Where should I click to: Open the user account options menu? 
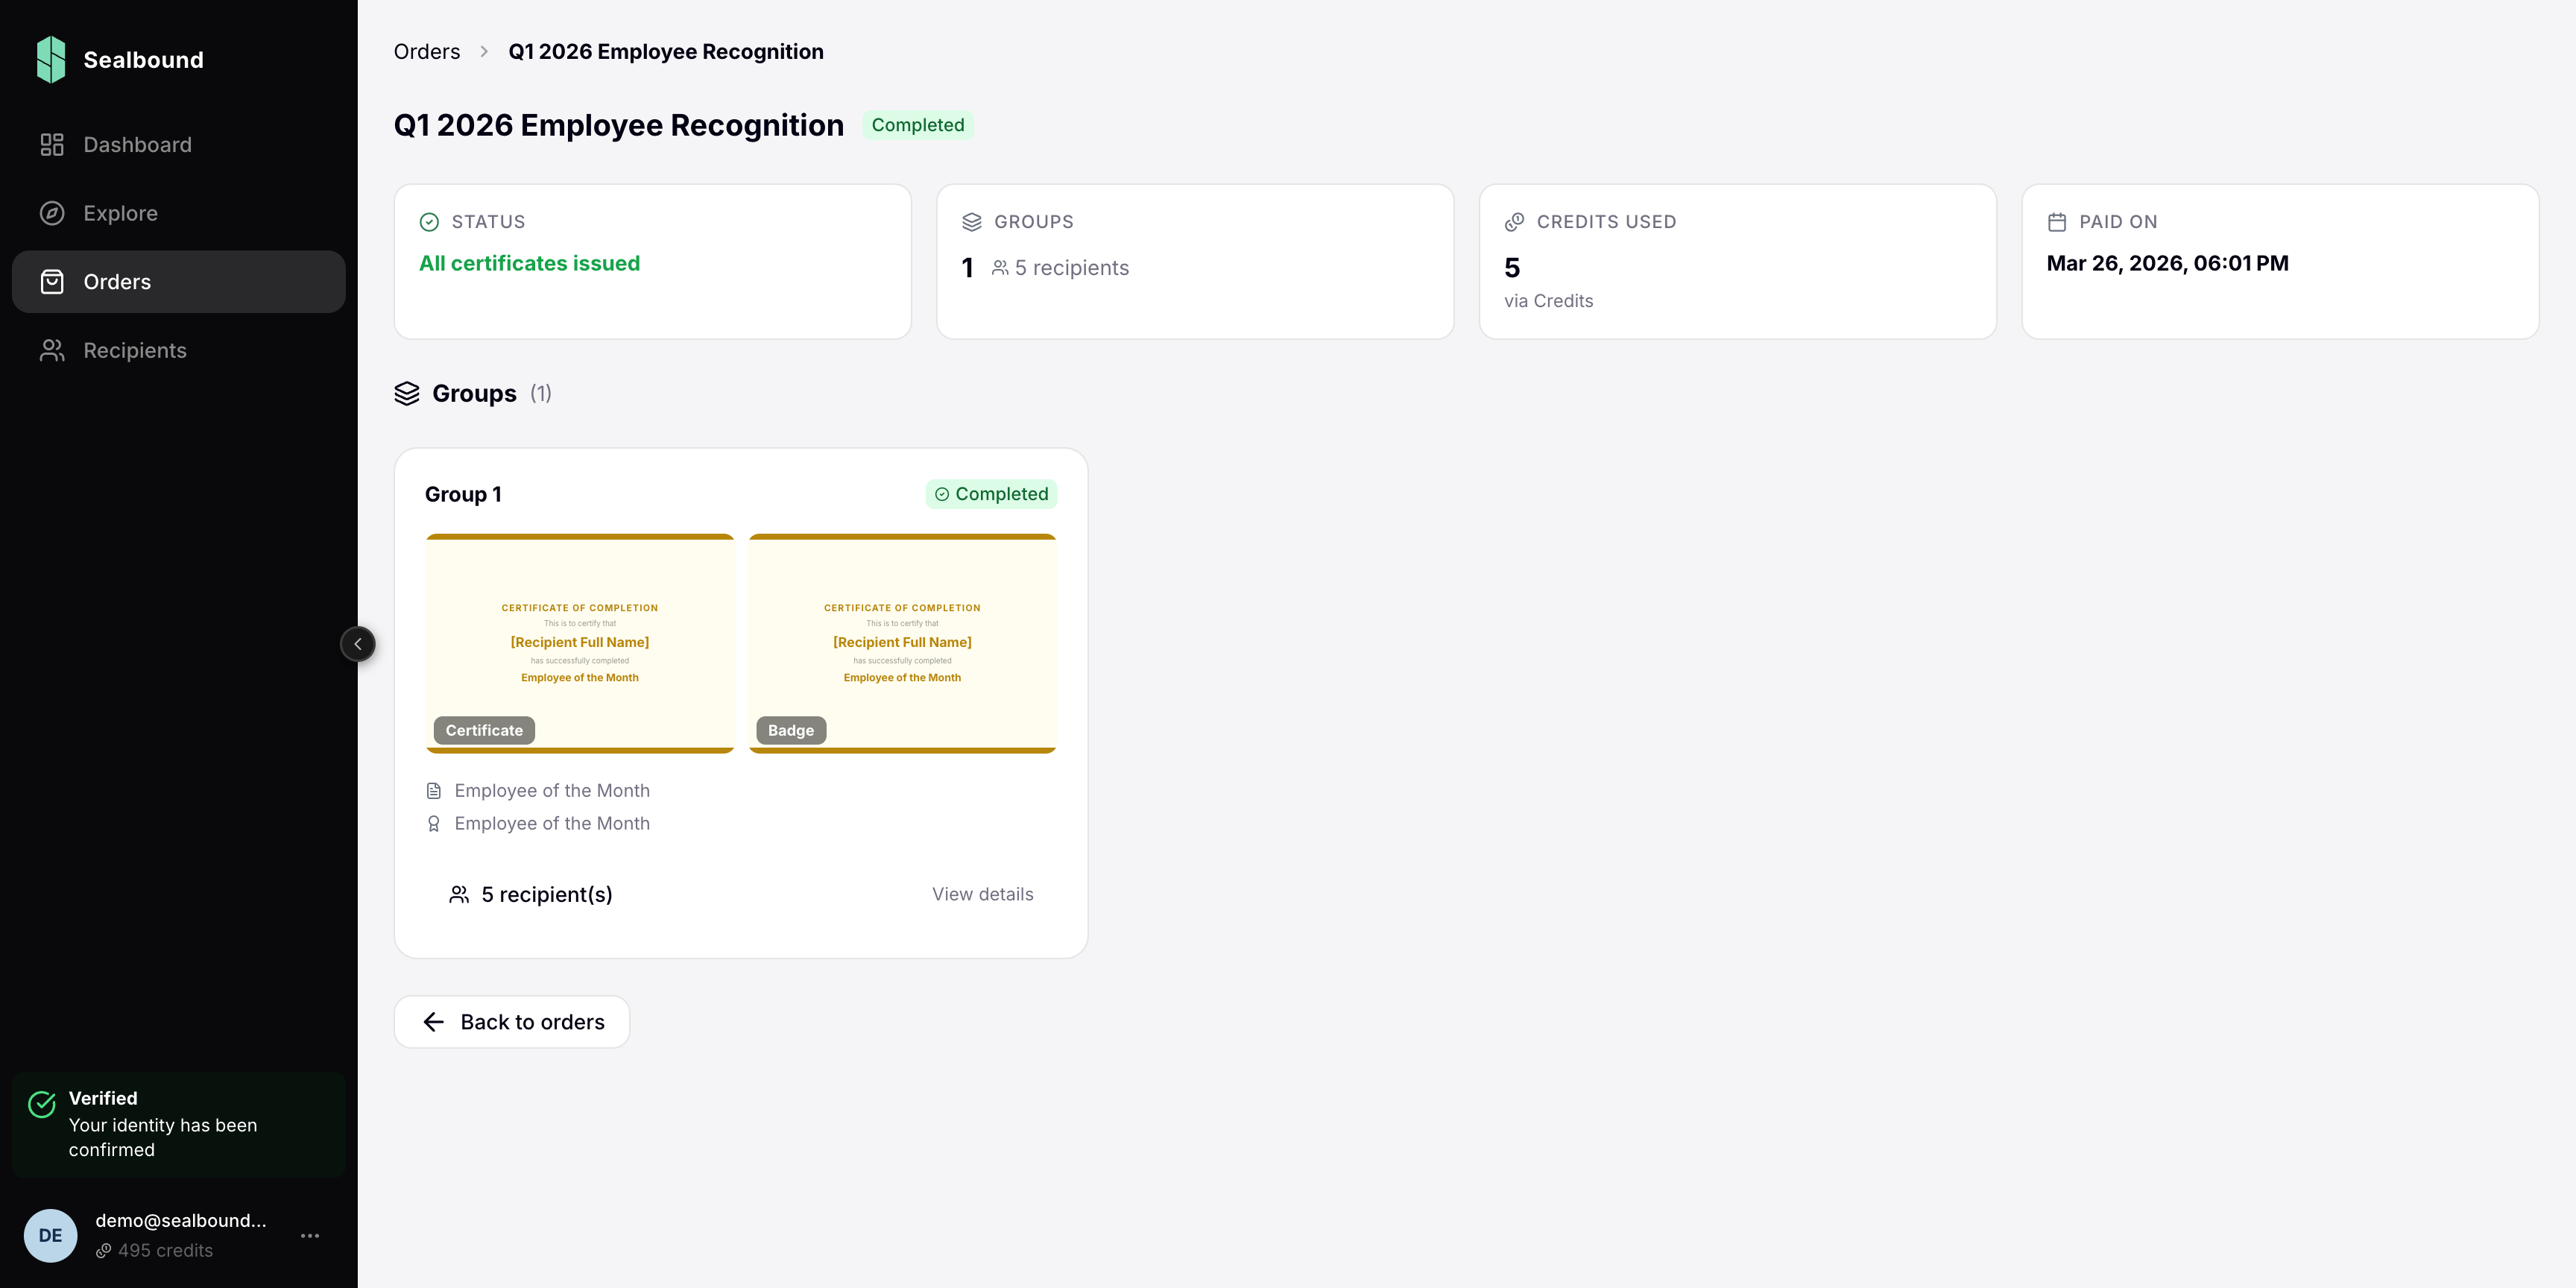(310, 1236)
